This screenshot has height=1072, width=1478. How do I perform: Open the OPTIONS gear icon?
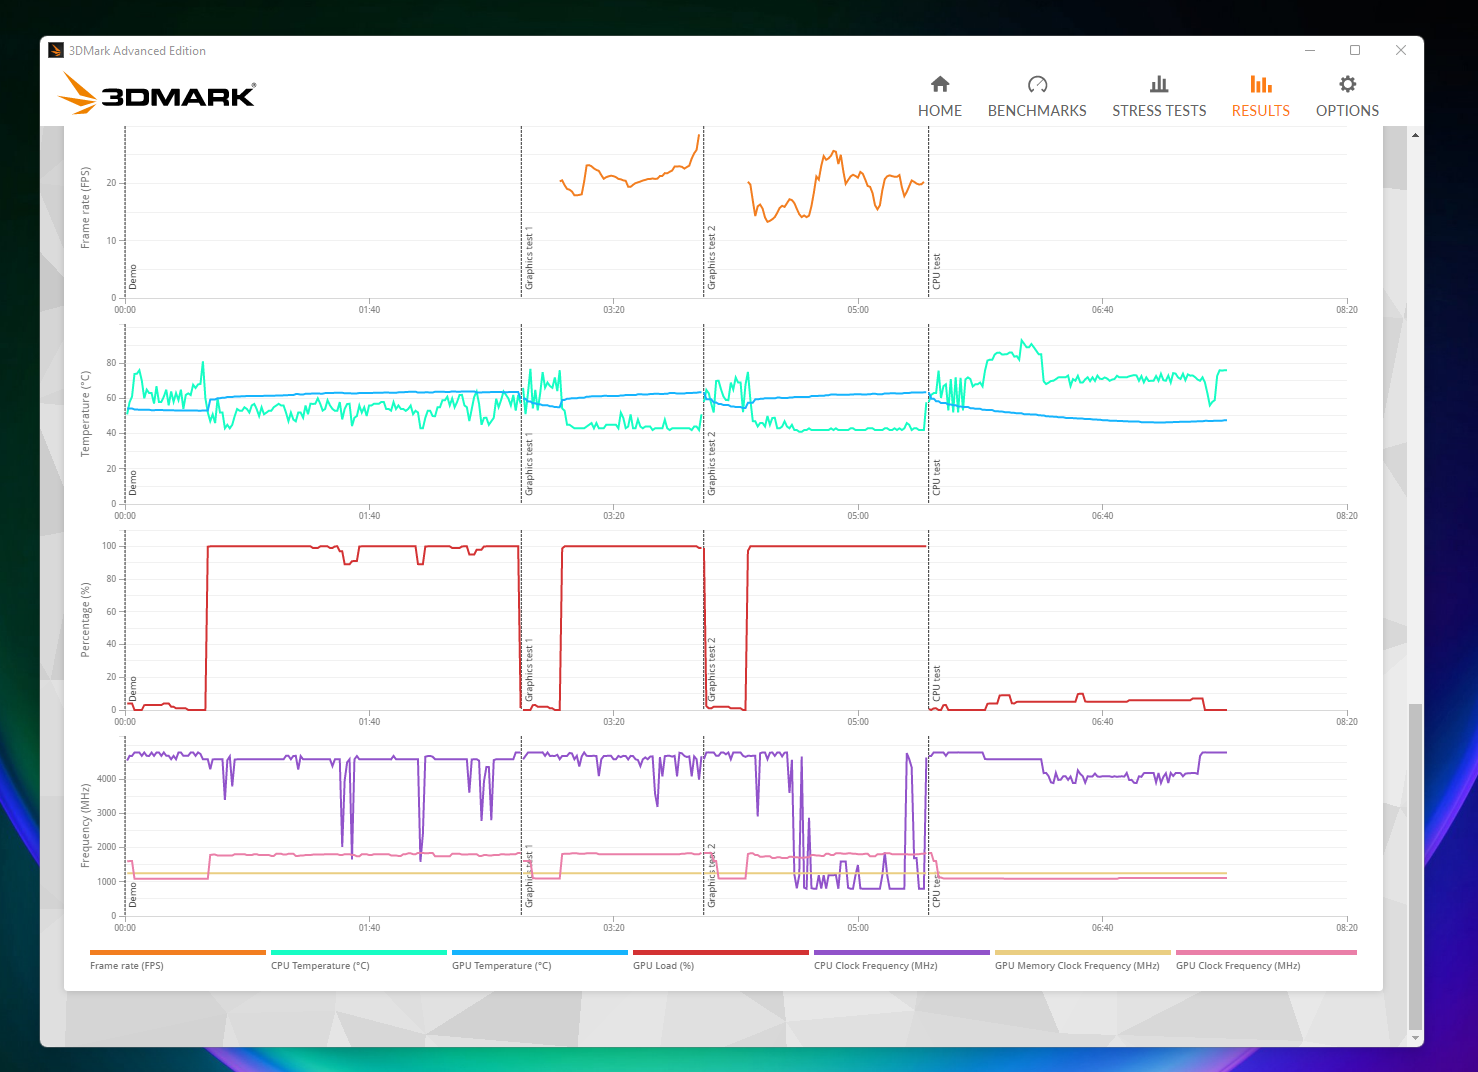[x=1347, y=84]
